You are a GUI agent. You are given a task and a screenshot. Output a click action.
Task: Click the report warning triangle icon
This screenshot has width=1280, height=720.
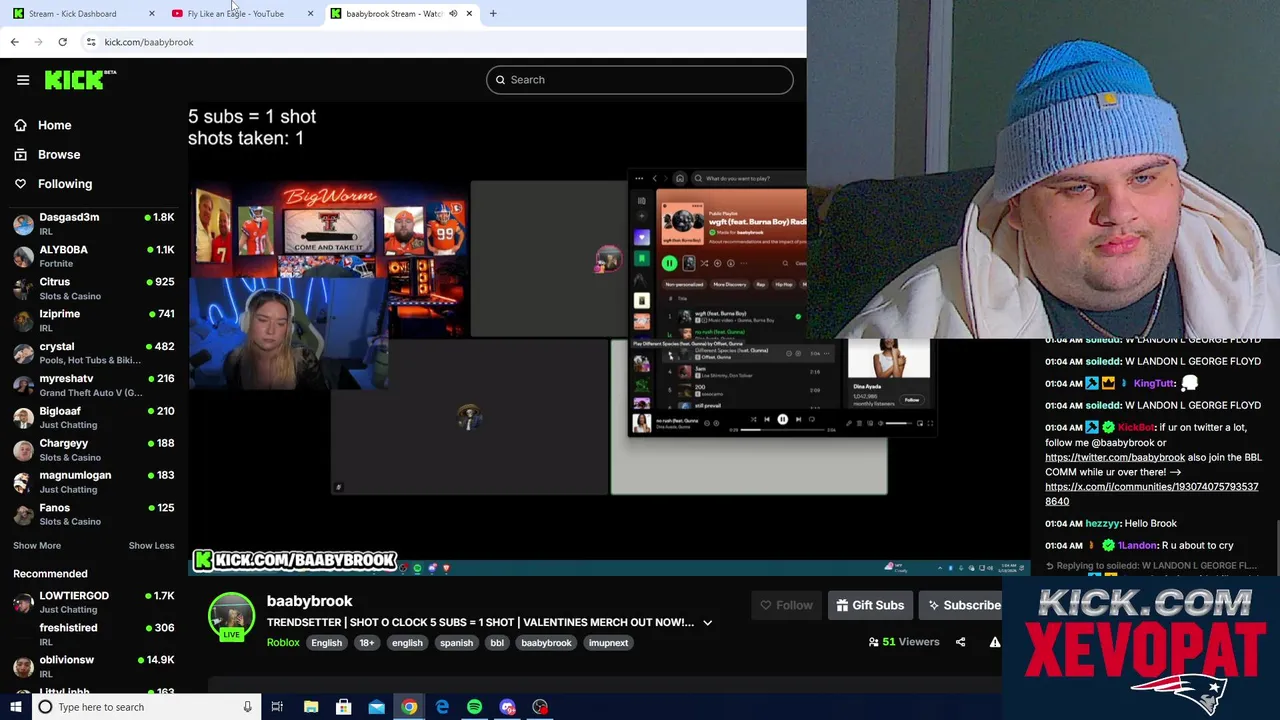pyautogui.click(x=995, y=642)
